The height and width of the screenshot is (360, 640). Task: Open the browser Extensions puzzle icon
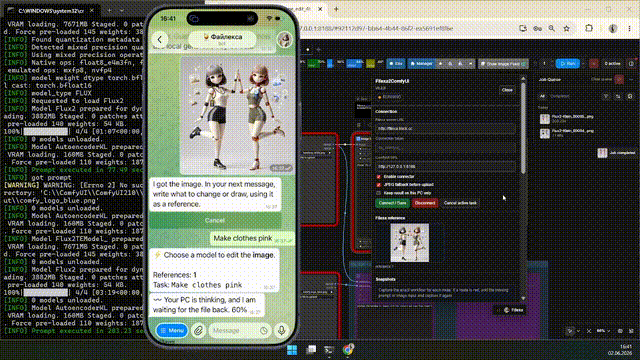point(589,29)
